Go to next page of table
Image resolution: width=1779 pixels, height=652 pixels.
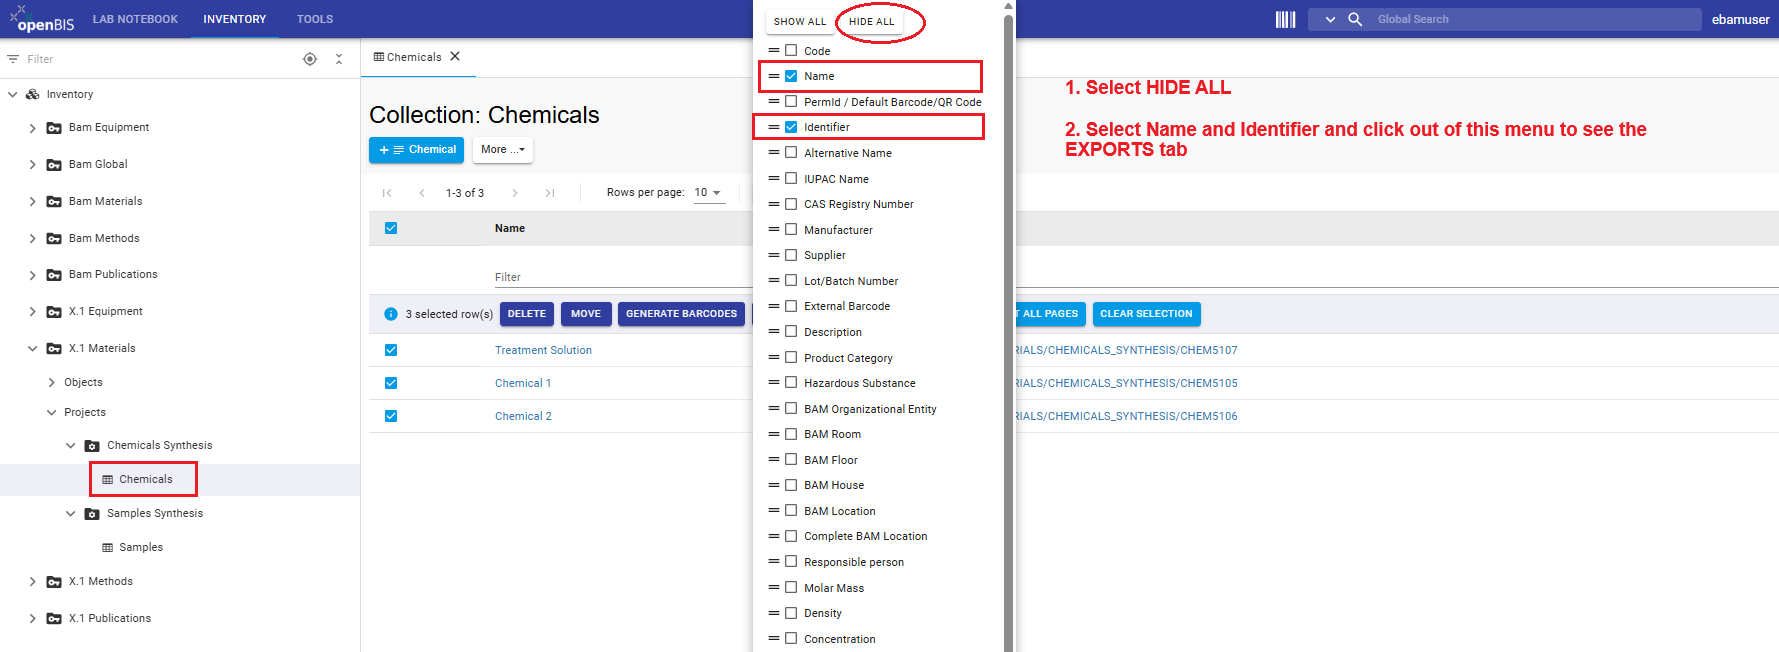pos(515,193)
